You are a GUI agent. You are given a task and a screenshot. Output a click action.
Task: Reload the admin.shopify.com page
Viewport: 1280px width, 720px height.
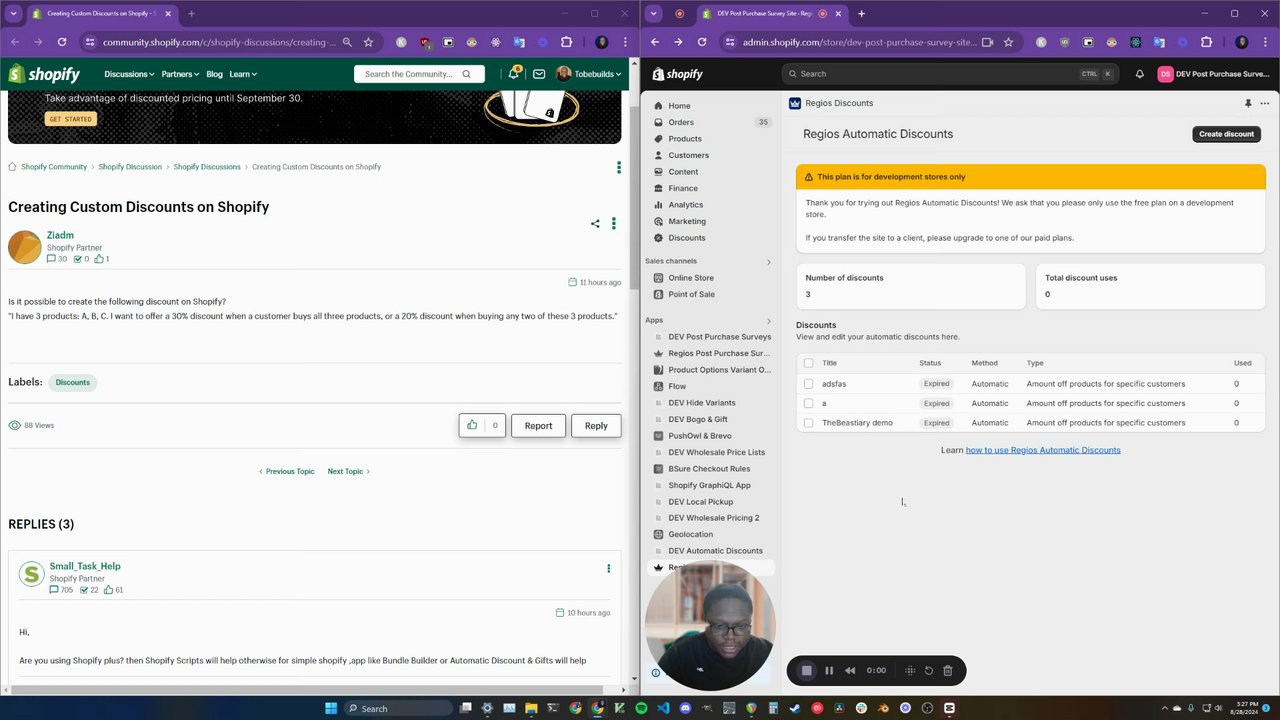pyautogui.click(x=702, y=42)
